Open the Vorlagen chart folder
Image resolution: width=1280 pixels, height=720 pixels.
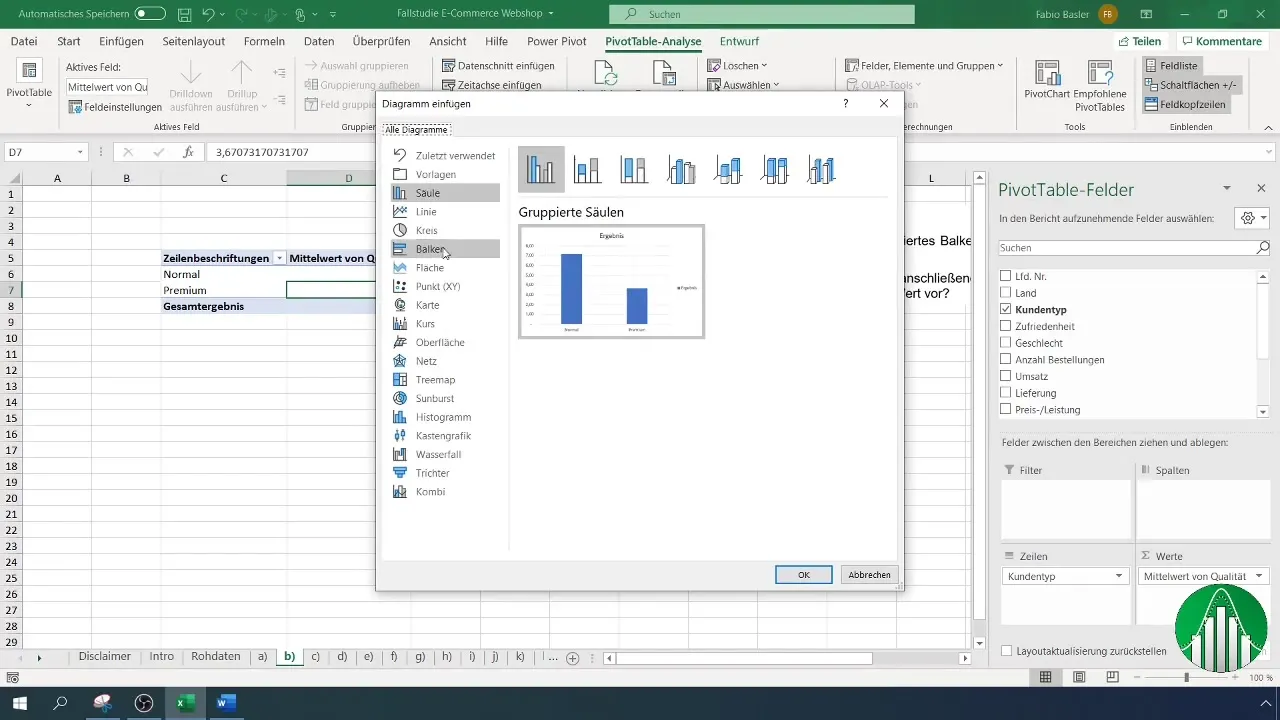coord(445,174)
